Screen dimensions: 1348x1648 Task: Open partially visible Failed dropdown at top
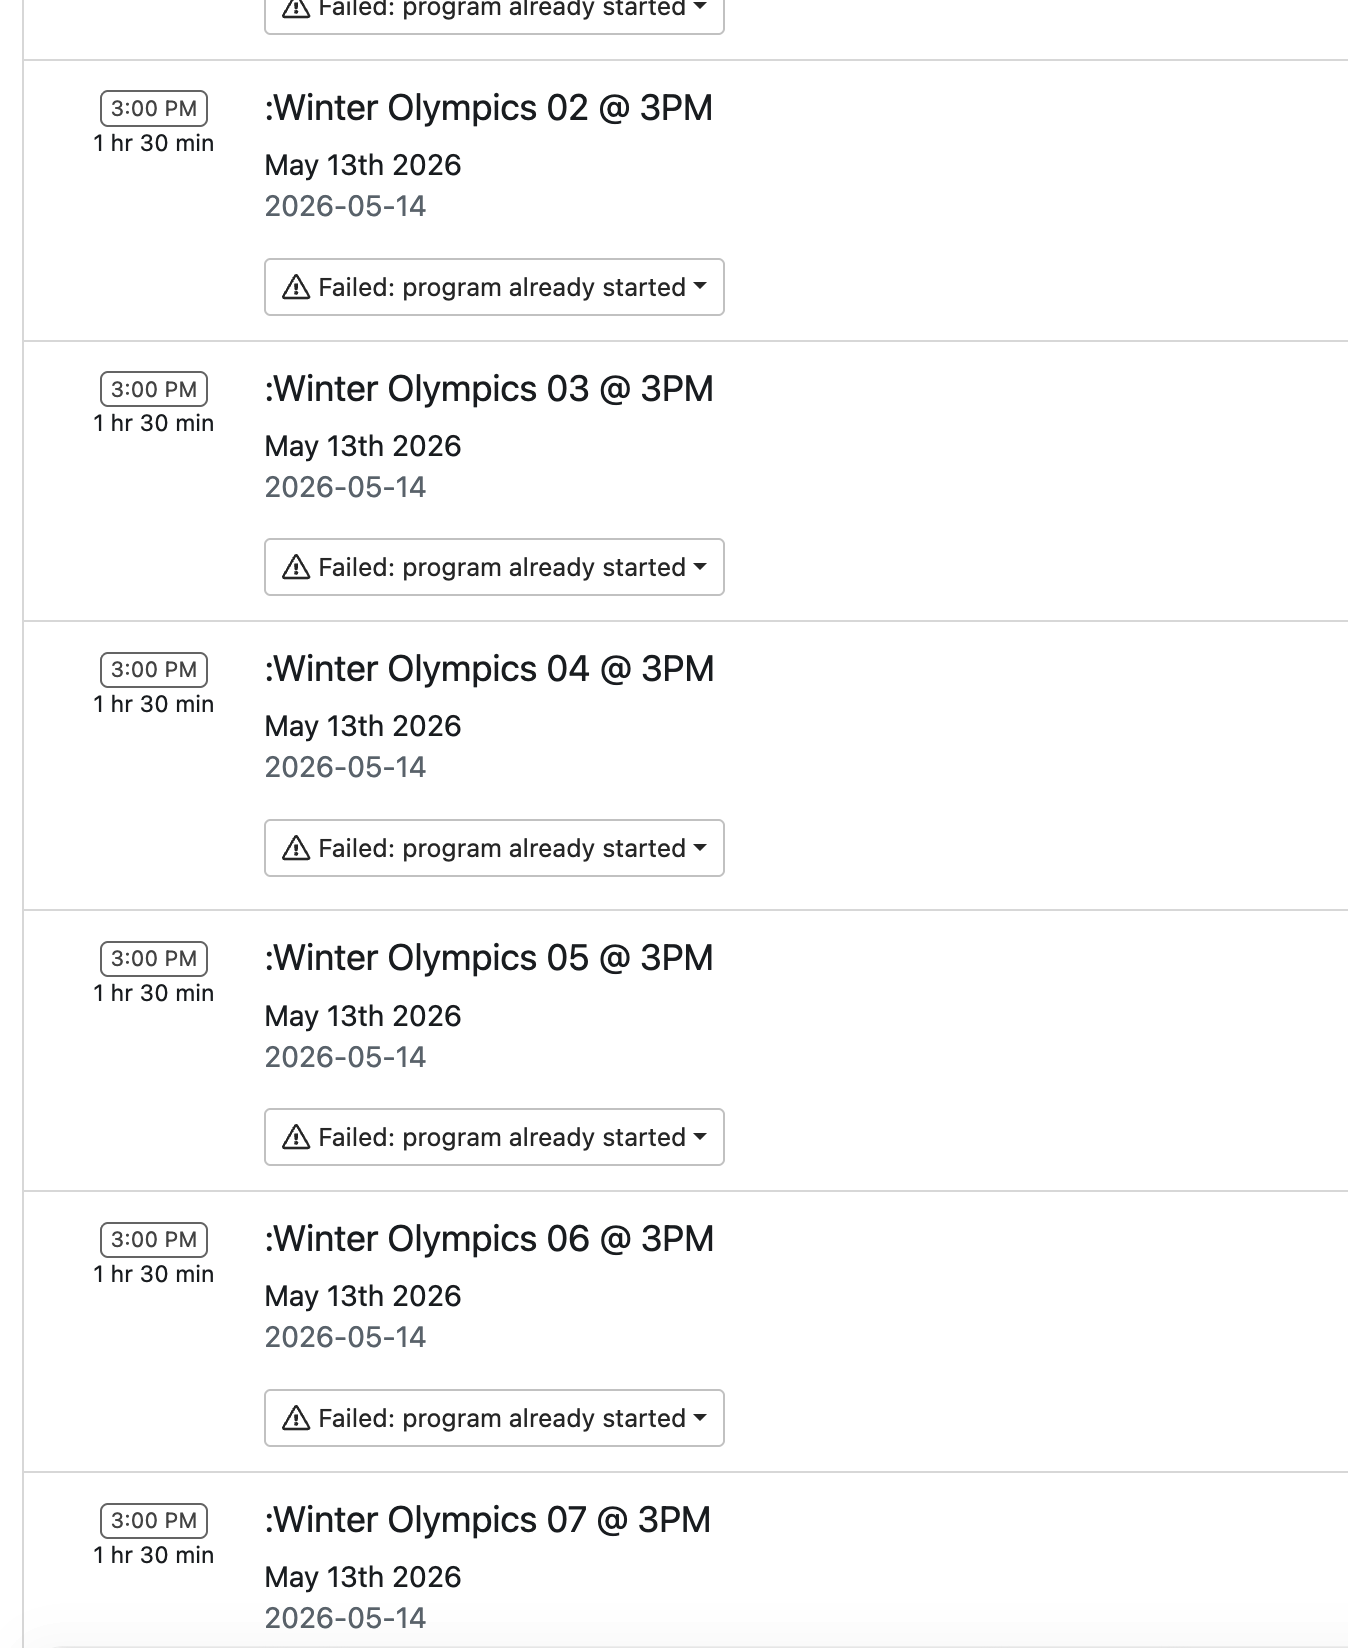(494, 14)
